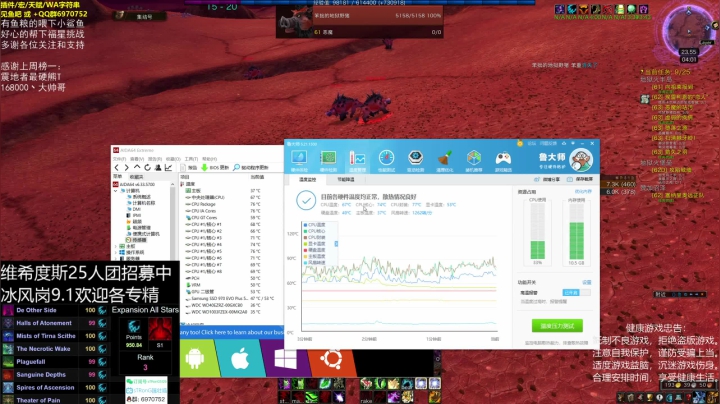Go back with AIDA64 left arrow
The width and height of the screenshot is (720, 404).
tap(117, 168)
